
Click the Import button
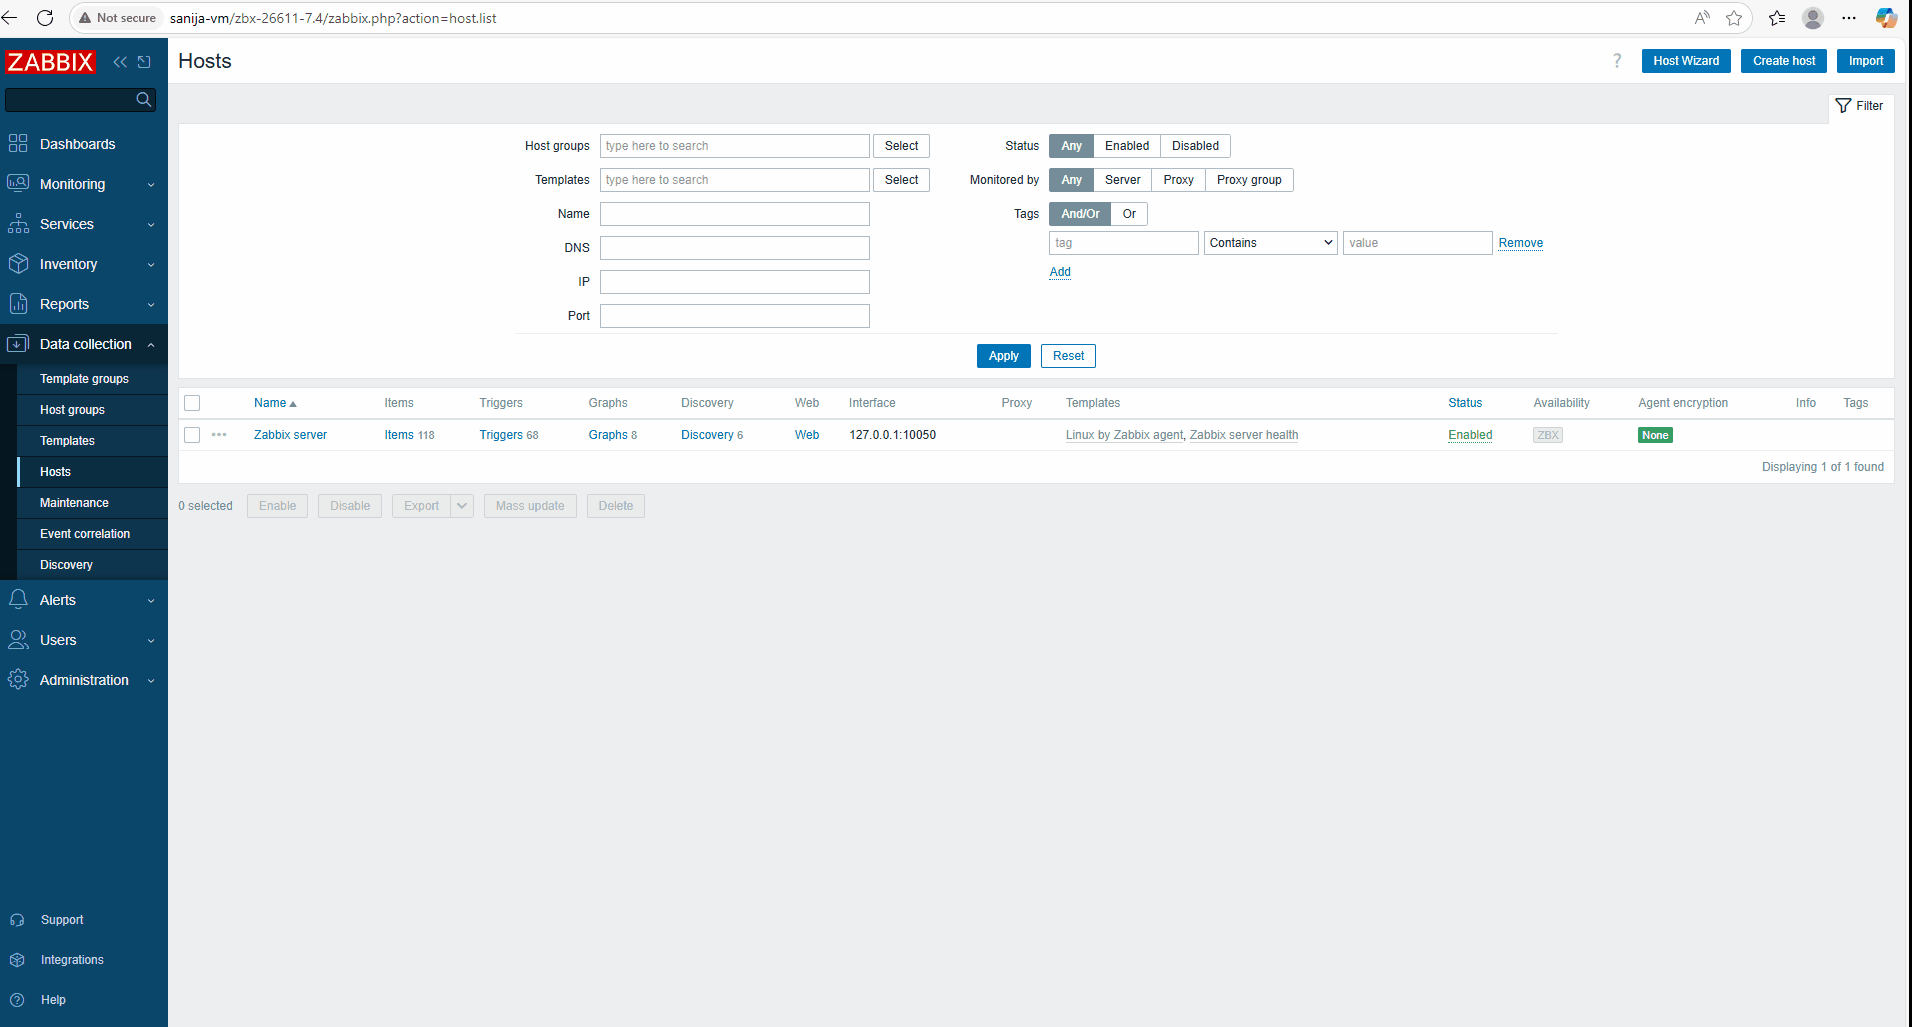tap(1866, 61)
